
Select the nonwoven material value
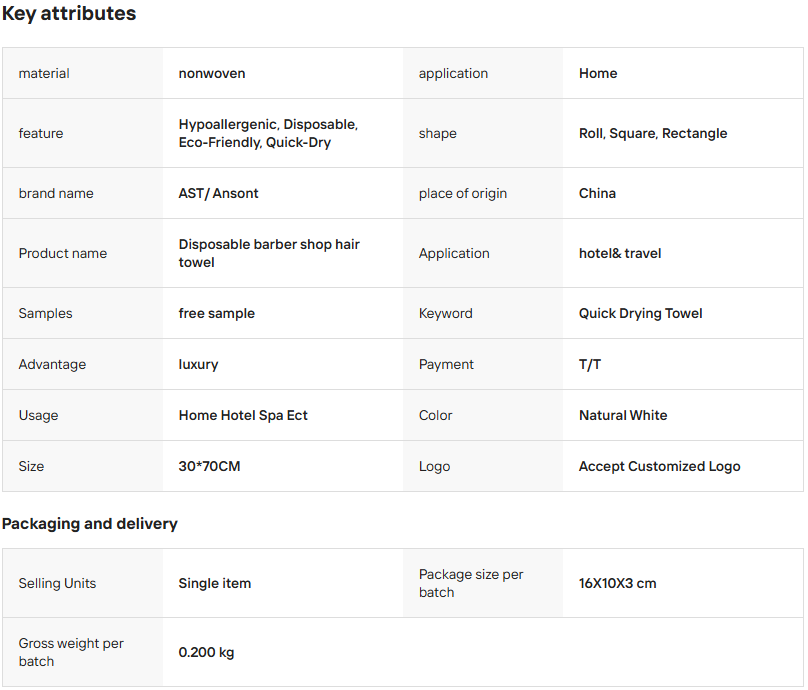[212, 73]
